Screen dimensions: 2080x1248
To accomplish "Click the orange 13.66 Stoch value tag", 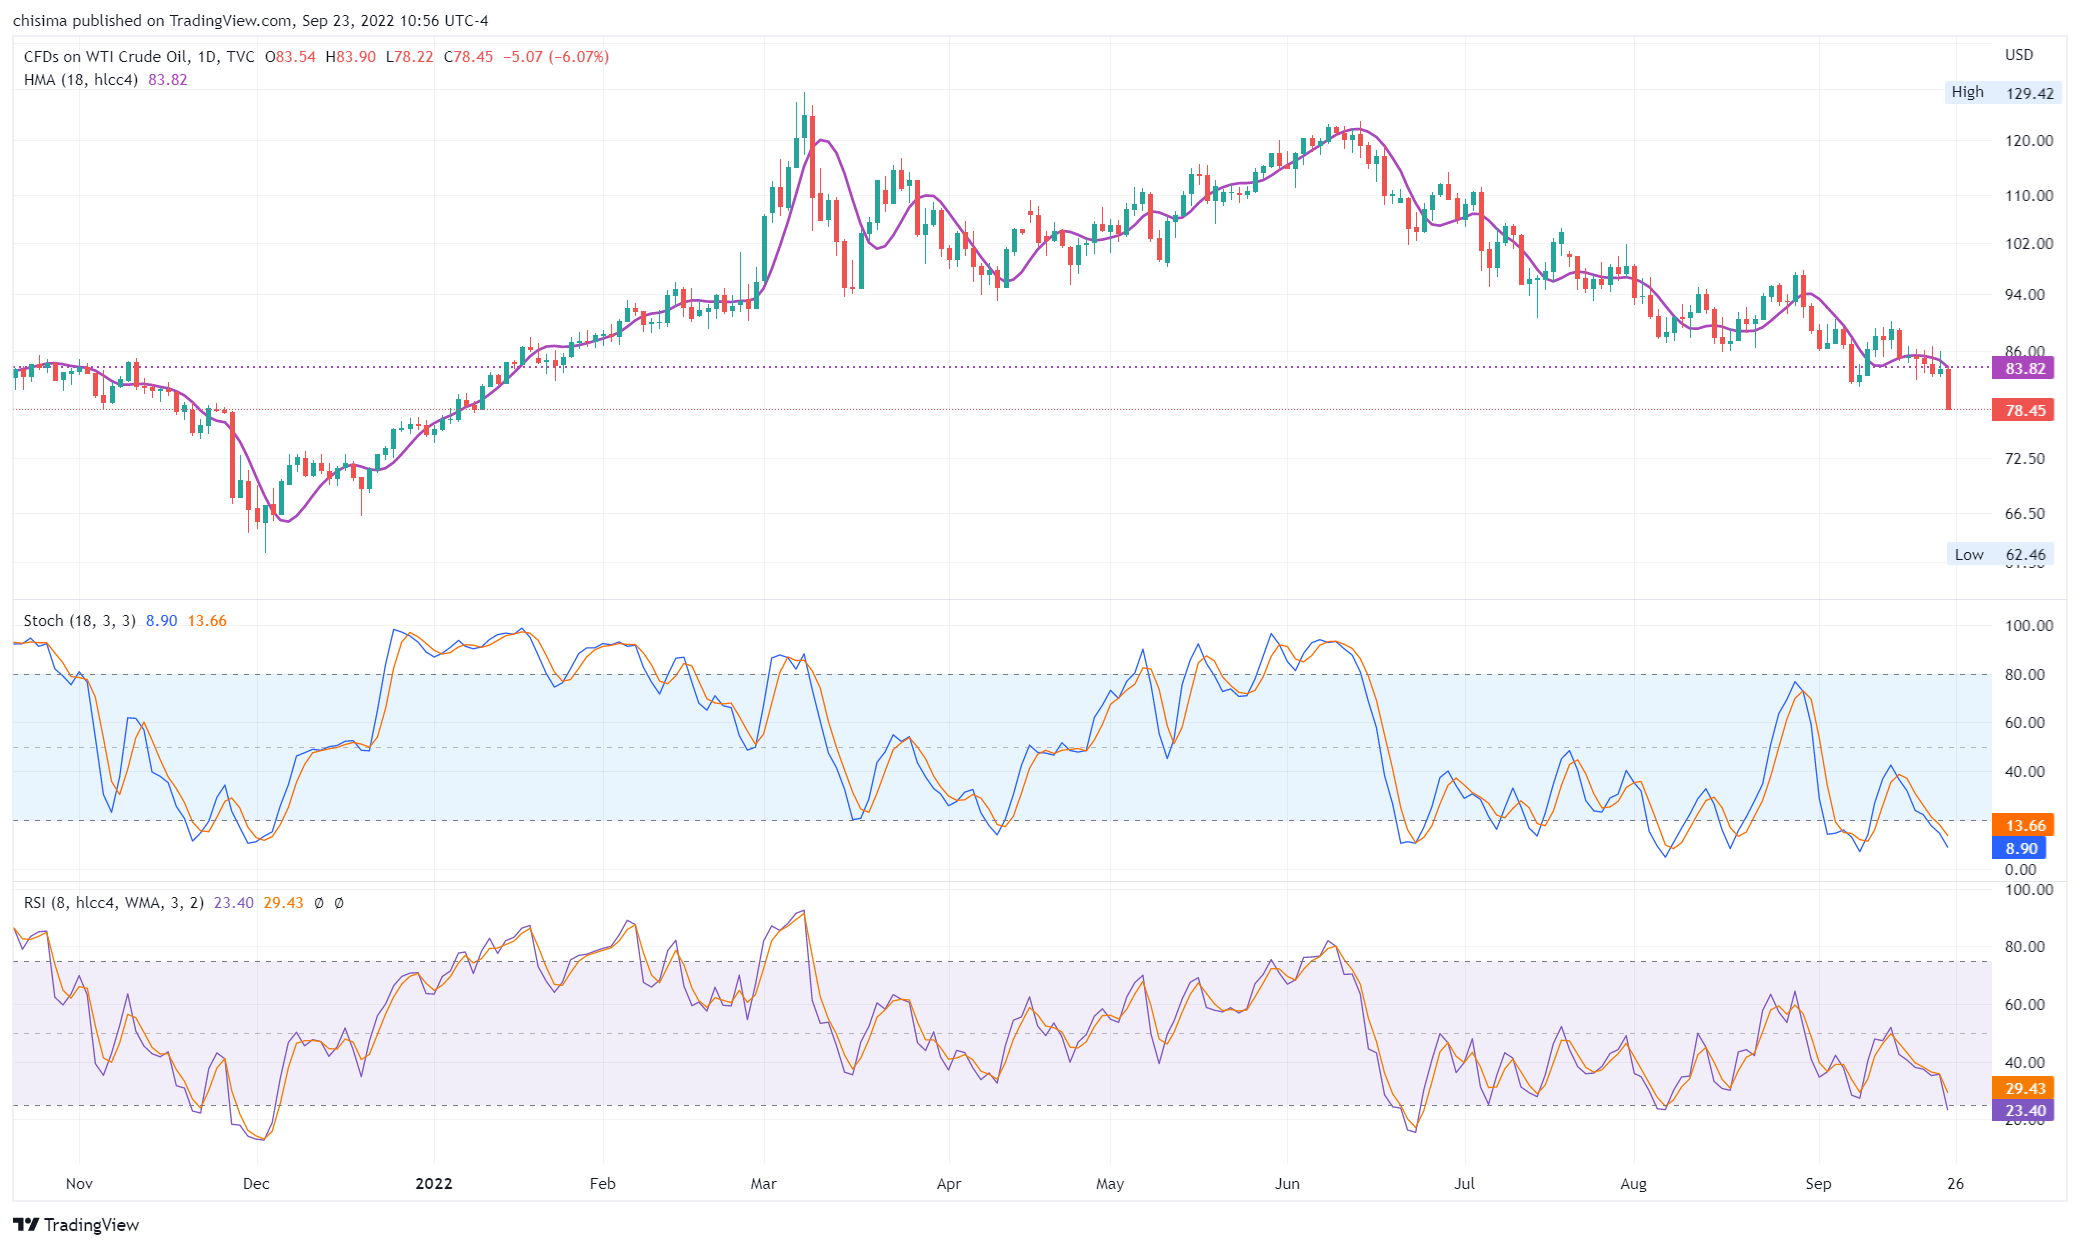I will [x=2023, y=825].
